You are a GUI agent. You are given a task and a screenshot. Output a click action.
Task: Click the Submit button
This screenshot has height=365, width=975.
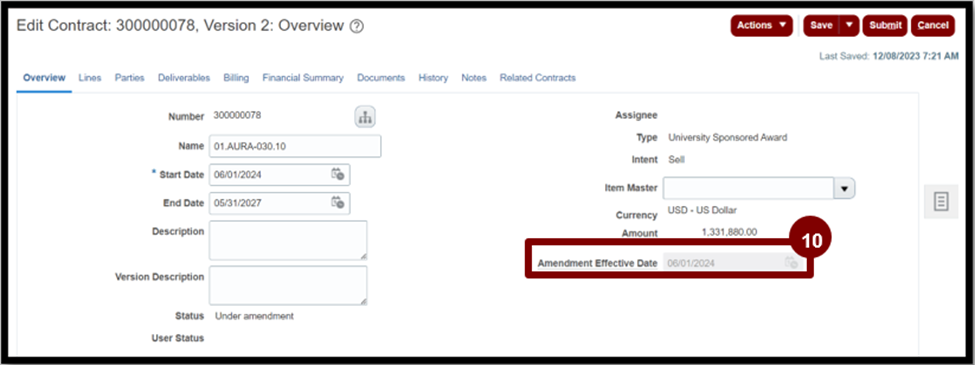(x=885, y=25)
